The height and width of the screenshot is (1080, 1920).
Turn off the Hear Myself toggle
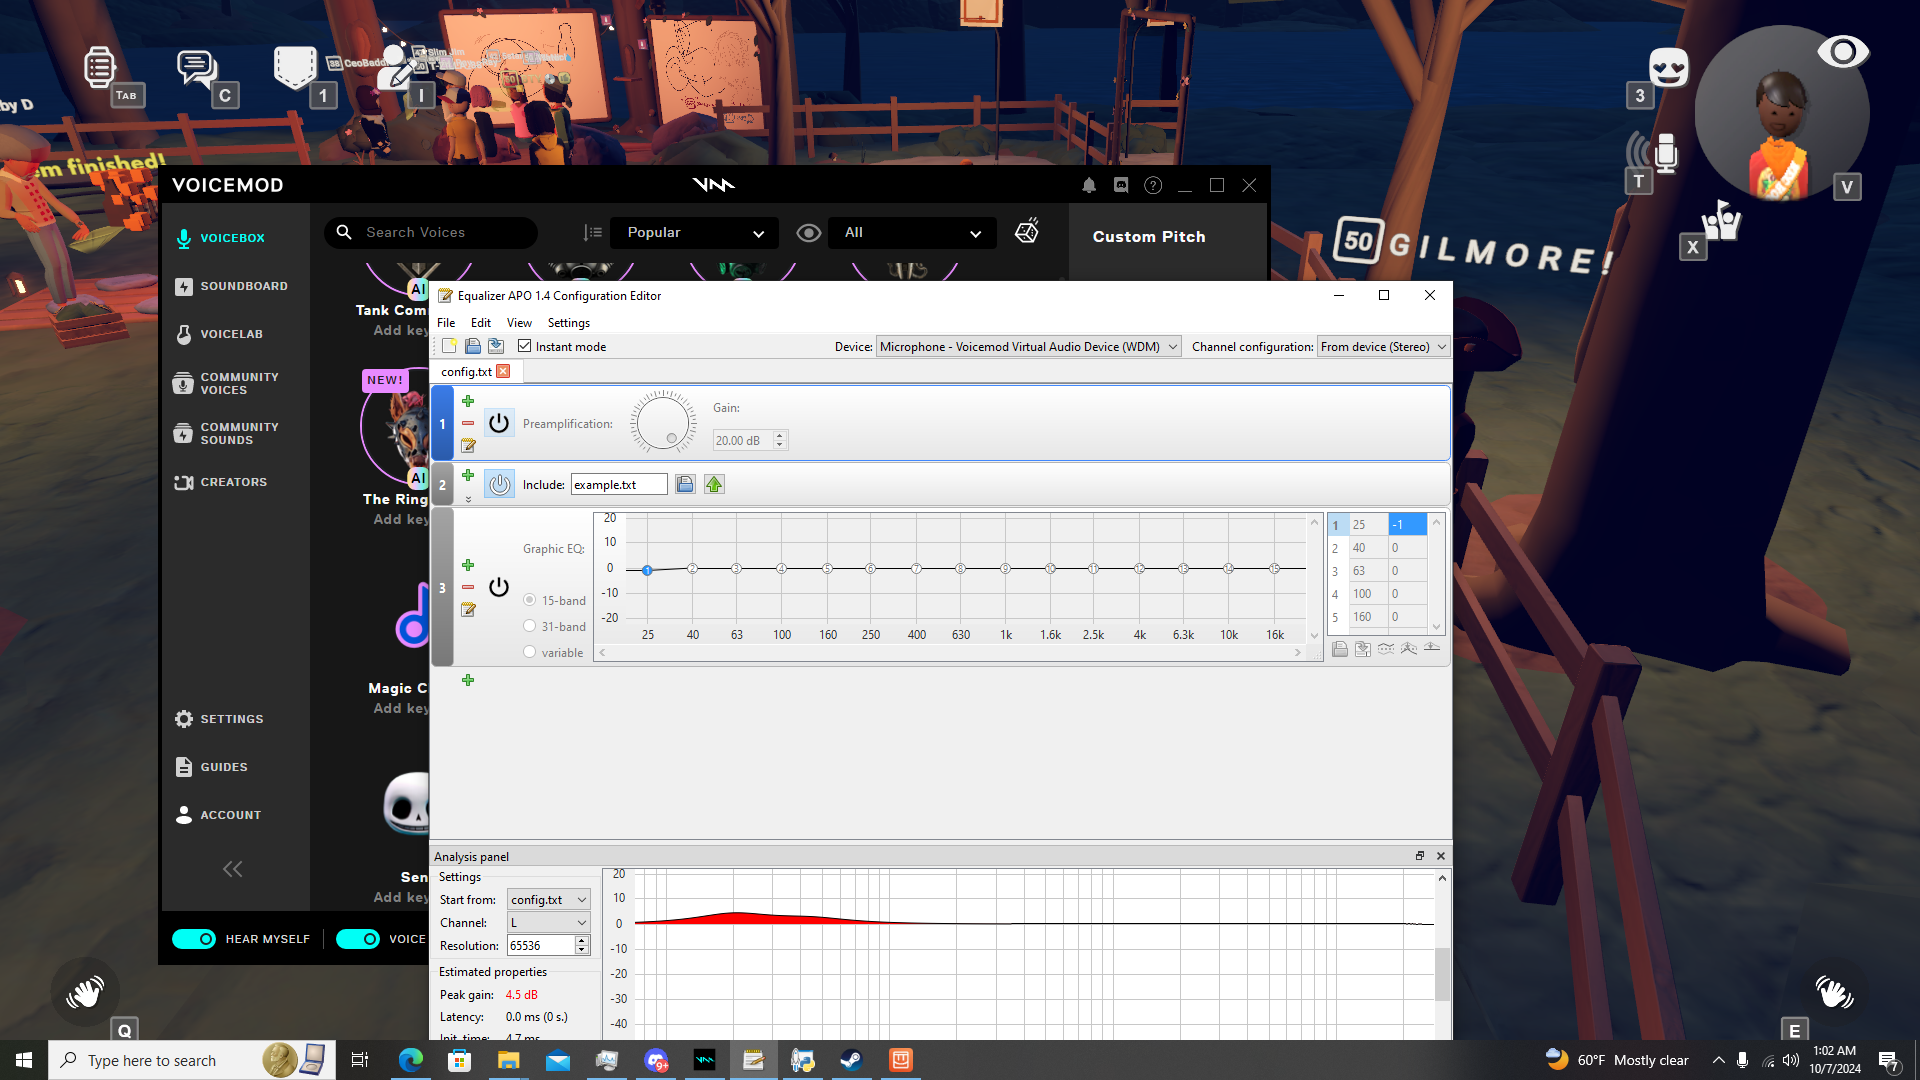coord(194,939)
